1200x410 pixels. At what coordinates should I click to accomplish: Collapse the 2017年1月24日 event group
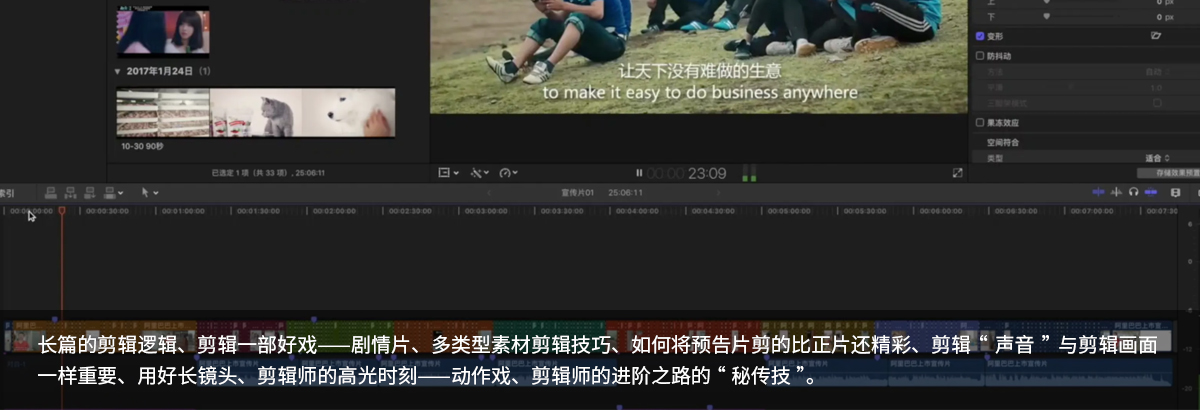117,72
